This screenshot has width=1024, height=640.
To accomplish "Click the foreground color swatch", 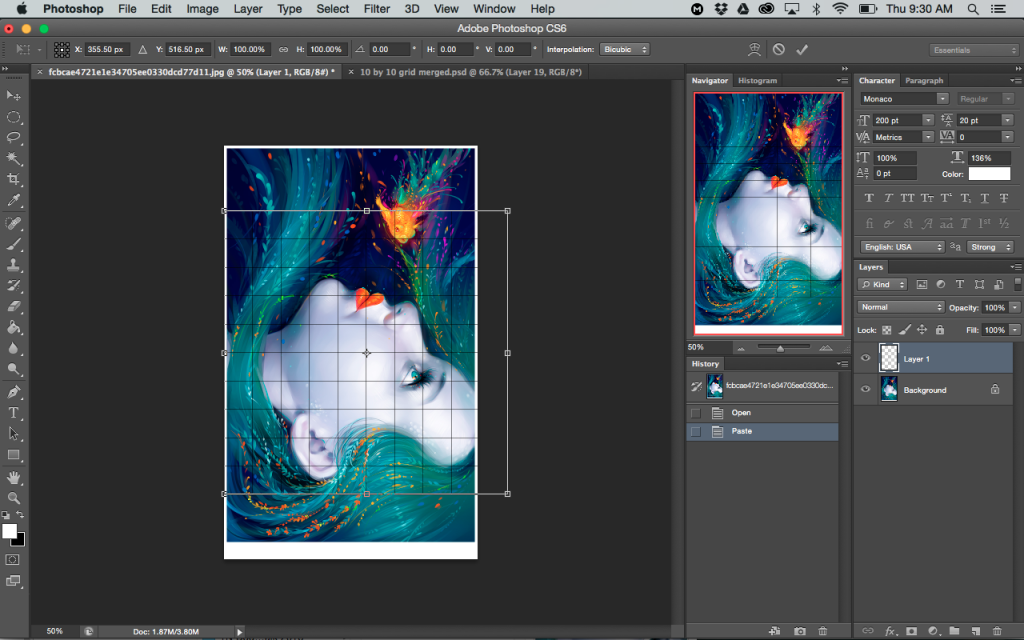I will coord(9,531).
